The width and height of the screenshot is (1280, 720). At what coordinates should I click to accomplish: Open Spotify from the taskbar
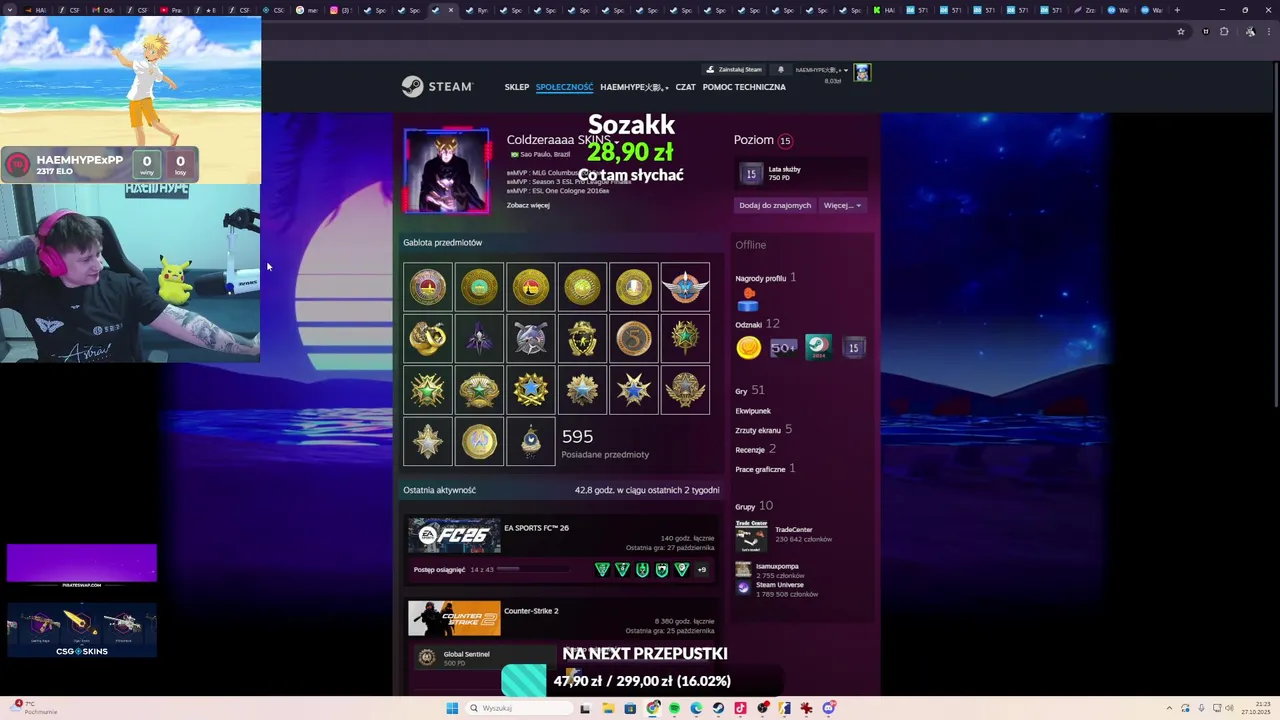point(674,708)
